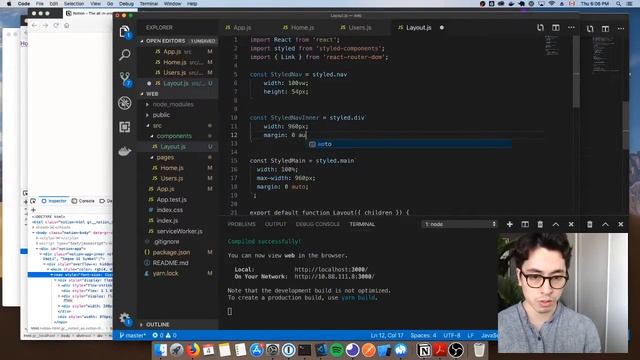Collapse the Open Editors section
This screenshot has width=640, height=360.
click(x=178, y=41)
